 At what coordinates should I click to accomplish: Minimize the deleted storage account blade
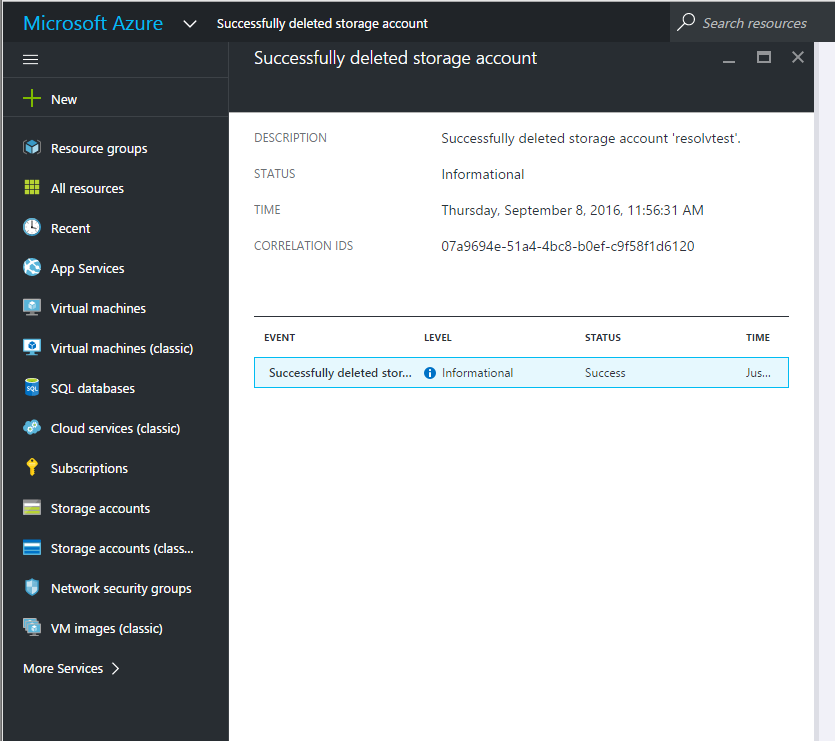(729, 62)
